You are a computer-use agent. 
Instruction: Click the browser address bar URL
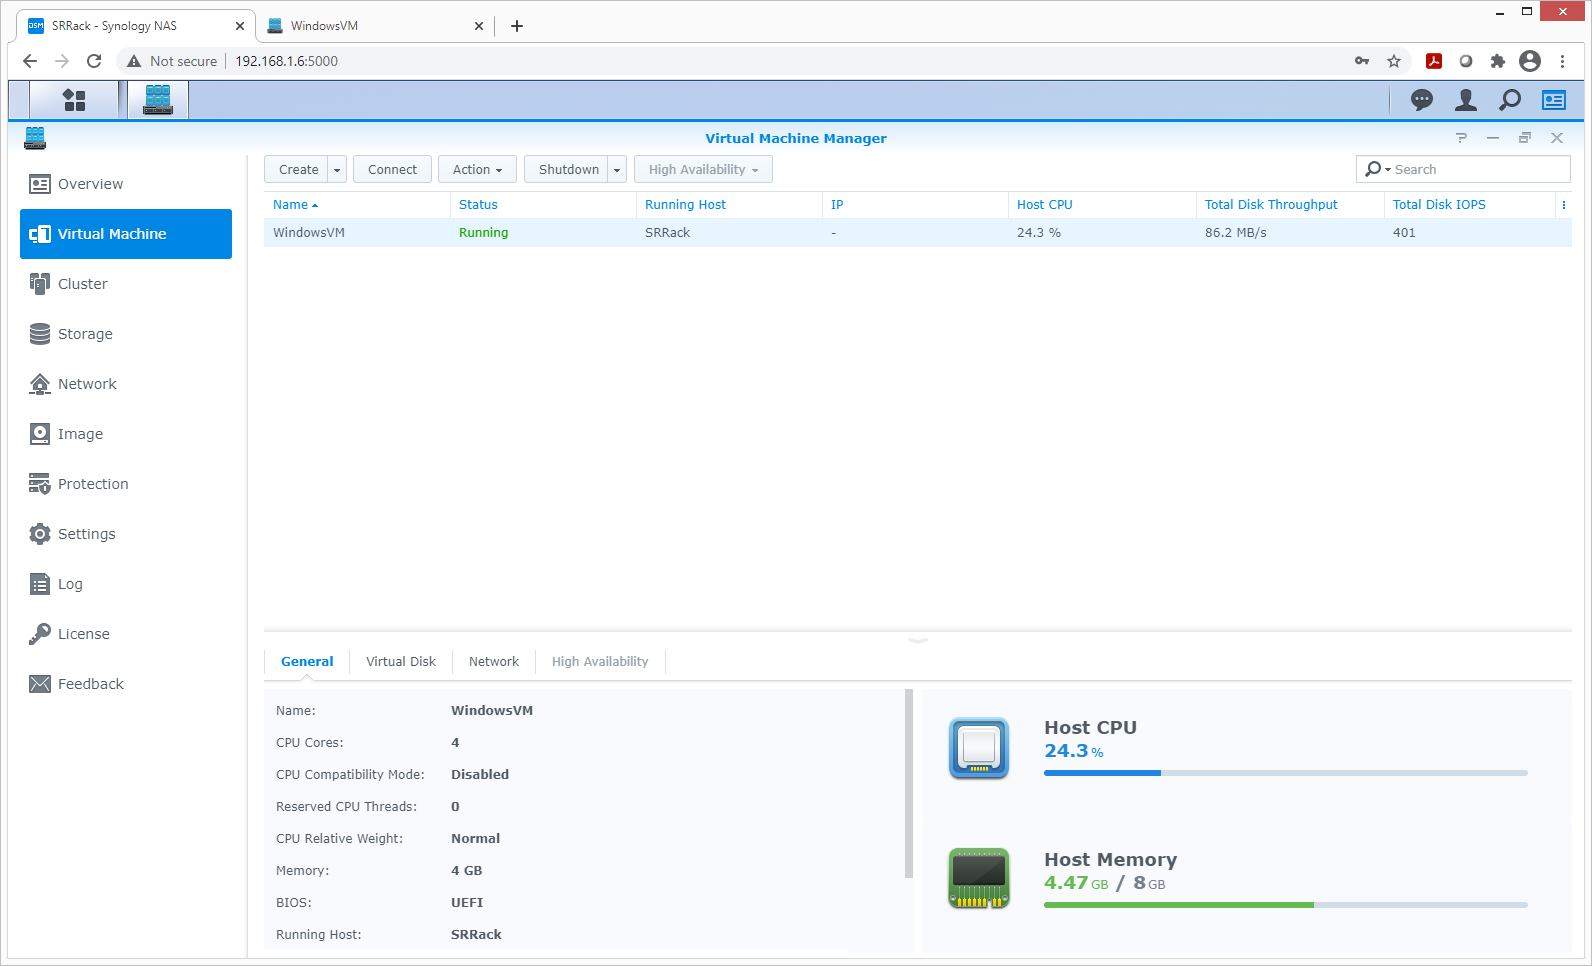pyautogui.click(x=287, y=61)
